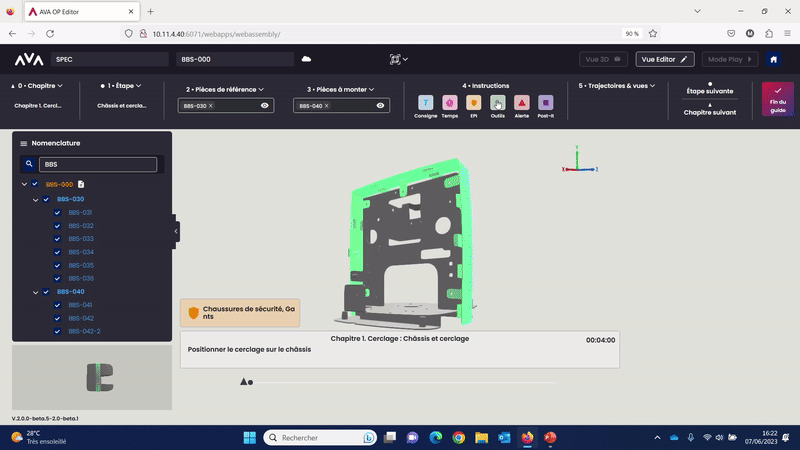Viewport: 800px width, 450px height.
Task: Remove the BBS-030 reference tag
Action: pyautogui.click(x=211, y=106)
